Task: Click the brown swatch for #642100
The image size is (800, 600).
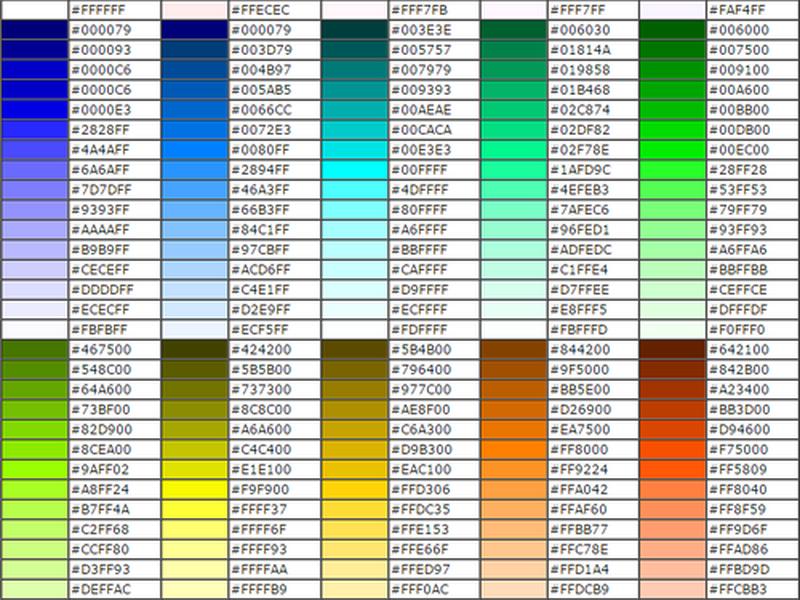Action: [x=672, y=349]
